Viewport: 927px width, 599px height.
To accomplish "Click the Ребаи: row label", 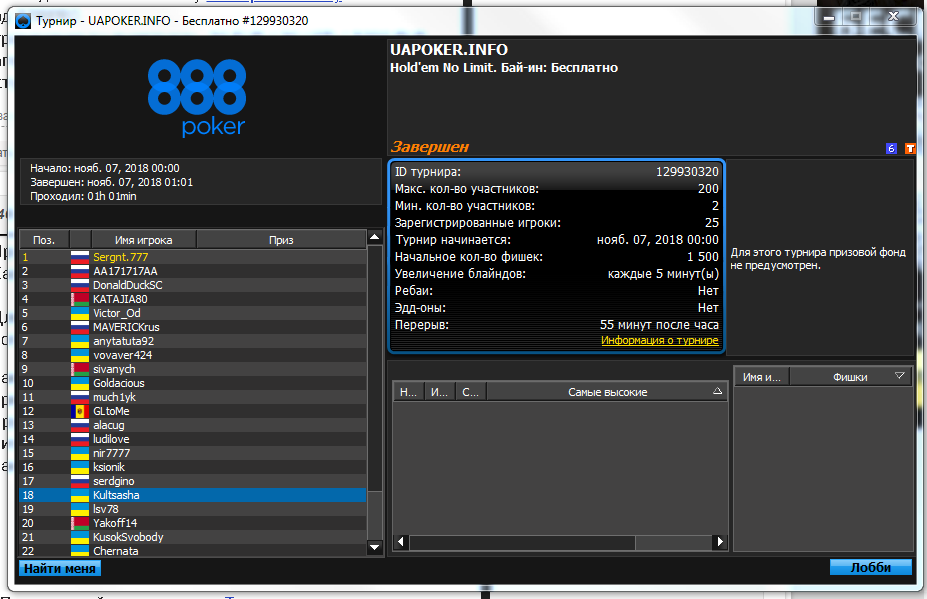I will tap(414, 291).
